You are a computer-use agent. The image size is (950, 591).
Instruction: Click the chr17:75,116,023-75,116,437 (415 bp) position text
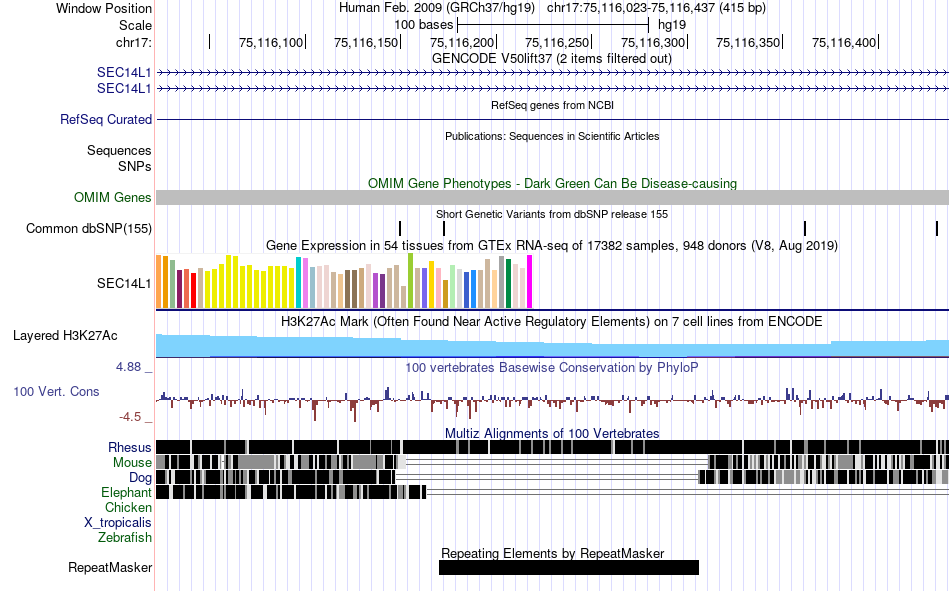[x=656, y=8]
